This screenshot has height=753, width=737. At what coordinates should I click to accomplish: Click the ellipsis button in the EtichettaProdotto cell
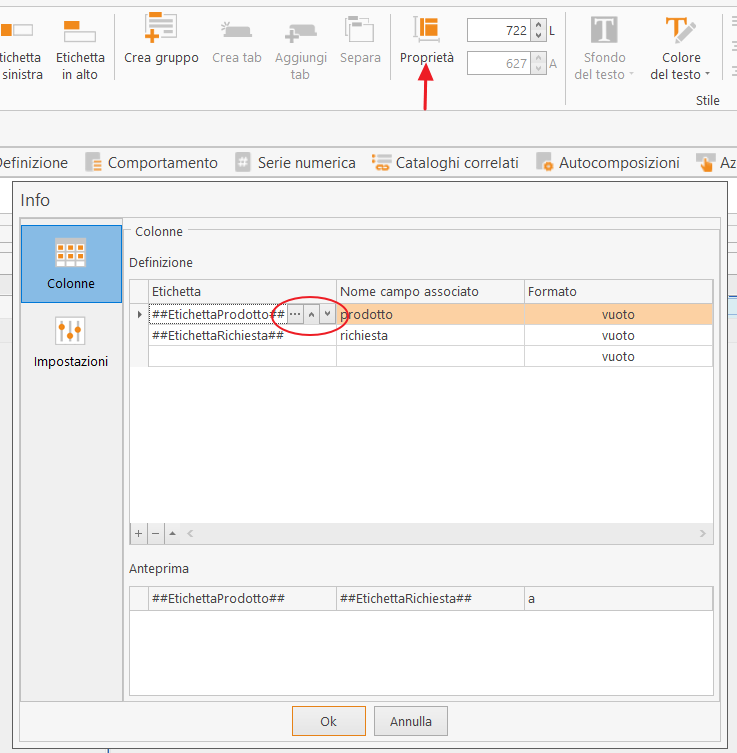click(x=295, y=314)
